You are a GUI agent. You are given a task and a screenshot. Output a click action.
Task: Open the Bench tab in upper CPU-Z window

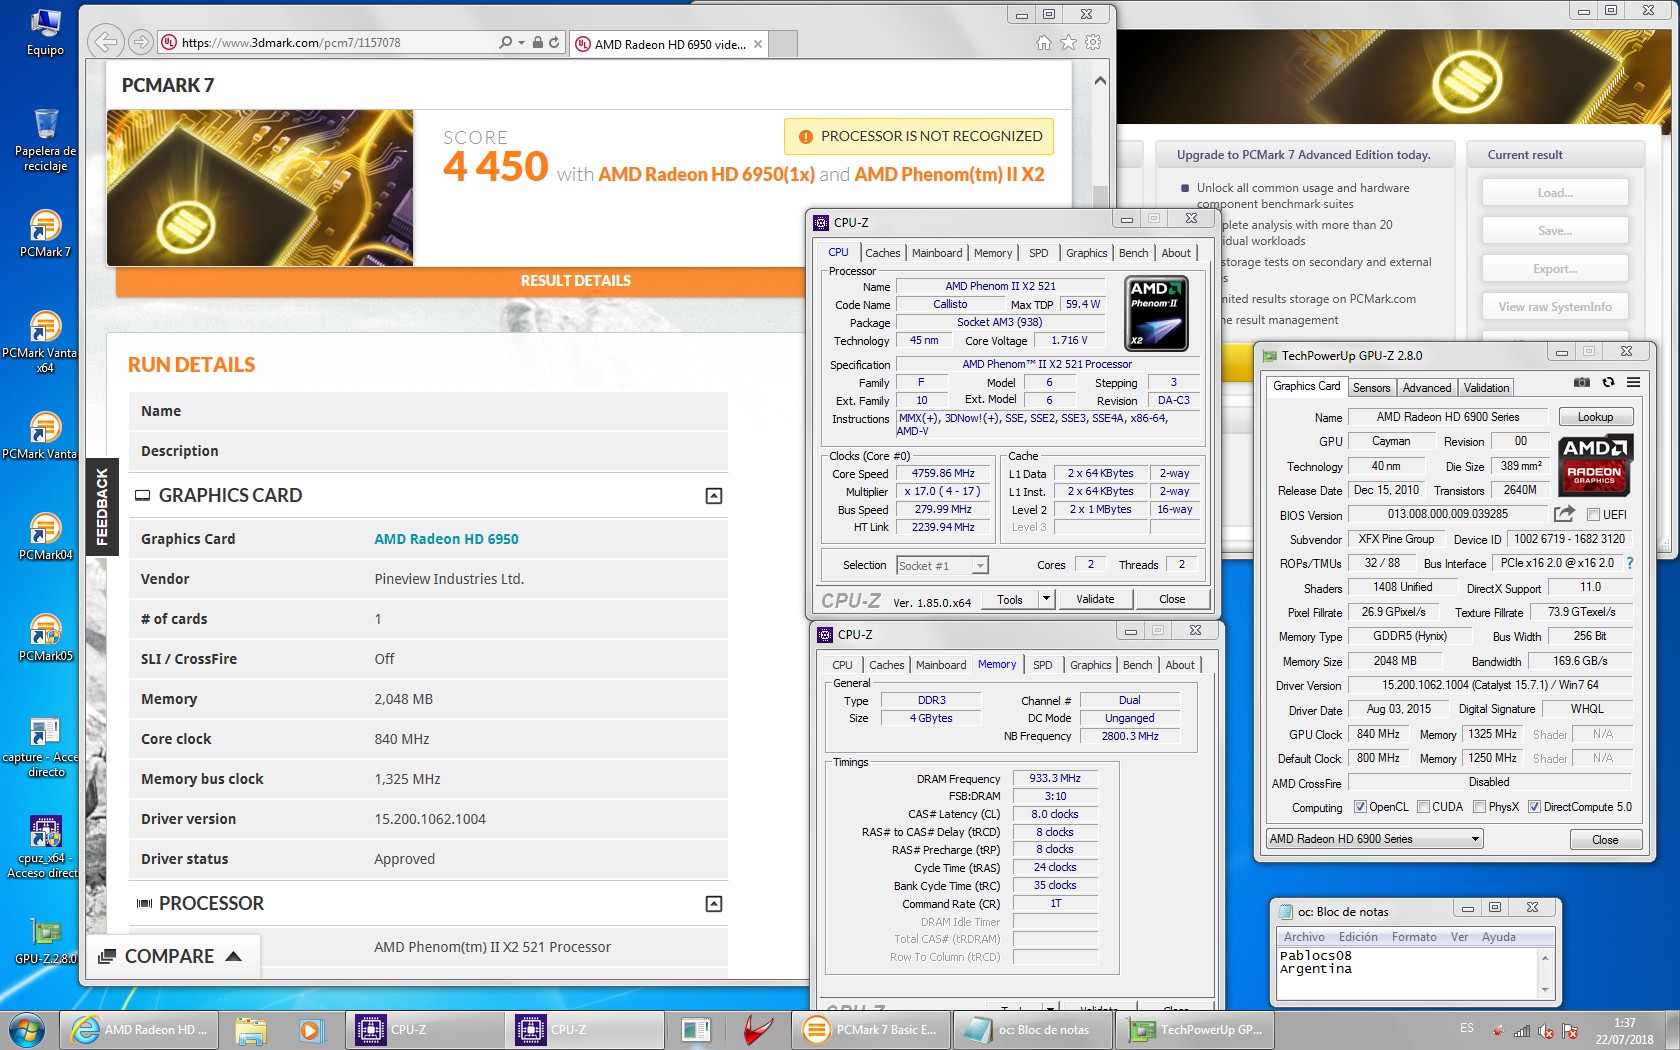(1133, 253)
